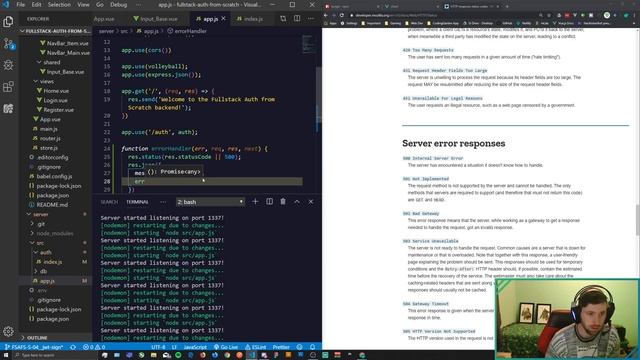Click the compare changes icon in the editor toolbar
Viewport: 640px width, 360px height.
click(283, 19)
